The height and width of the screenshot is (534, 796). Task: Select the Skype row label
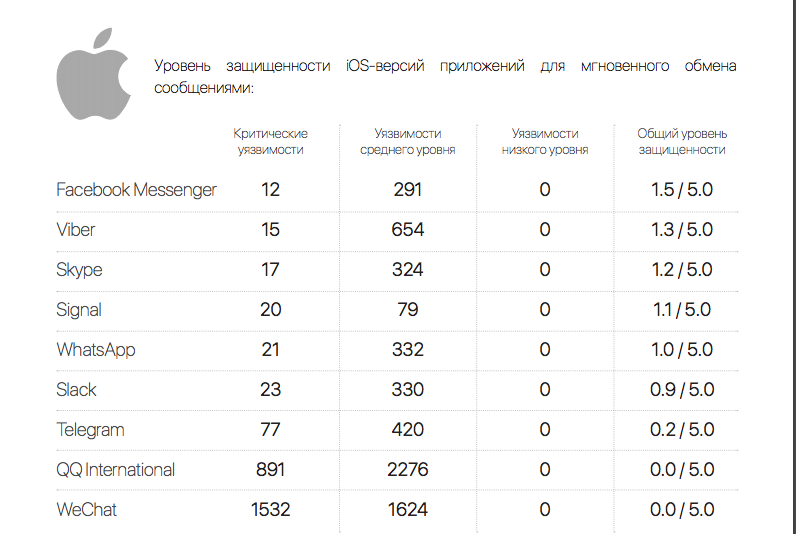coord(79,270)
